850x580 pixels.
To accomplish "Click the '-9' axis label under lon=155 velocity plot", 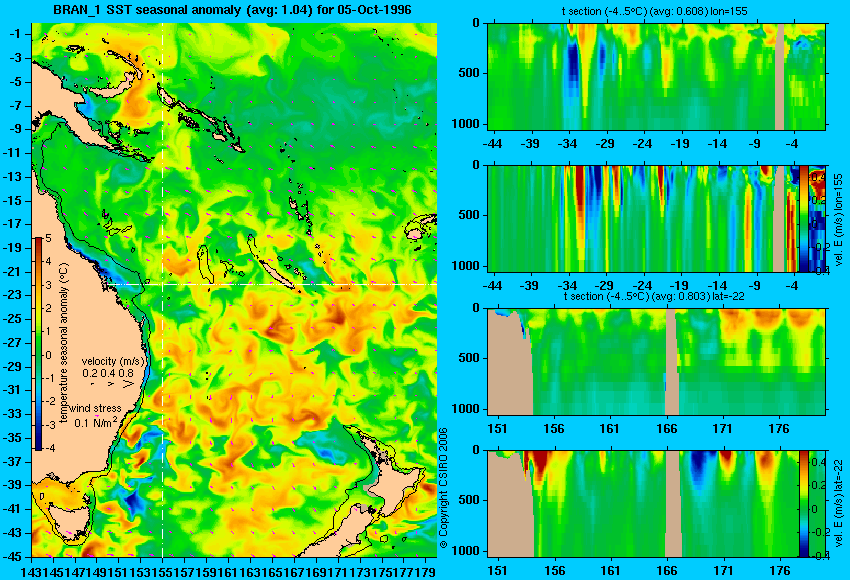I will 754,286.
